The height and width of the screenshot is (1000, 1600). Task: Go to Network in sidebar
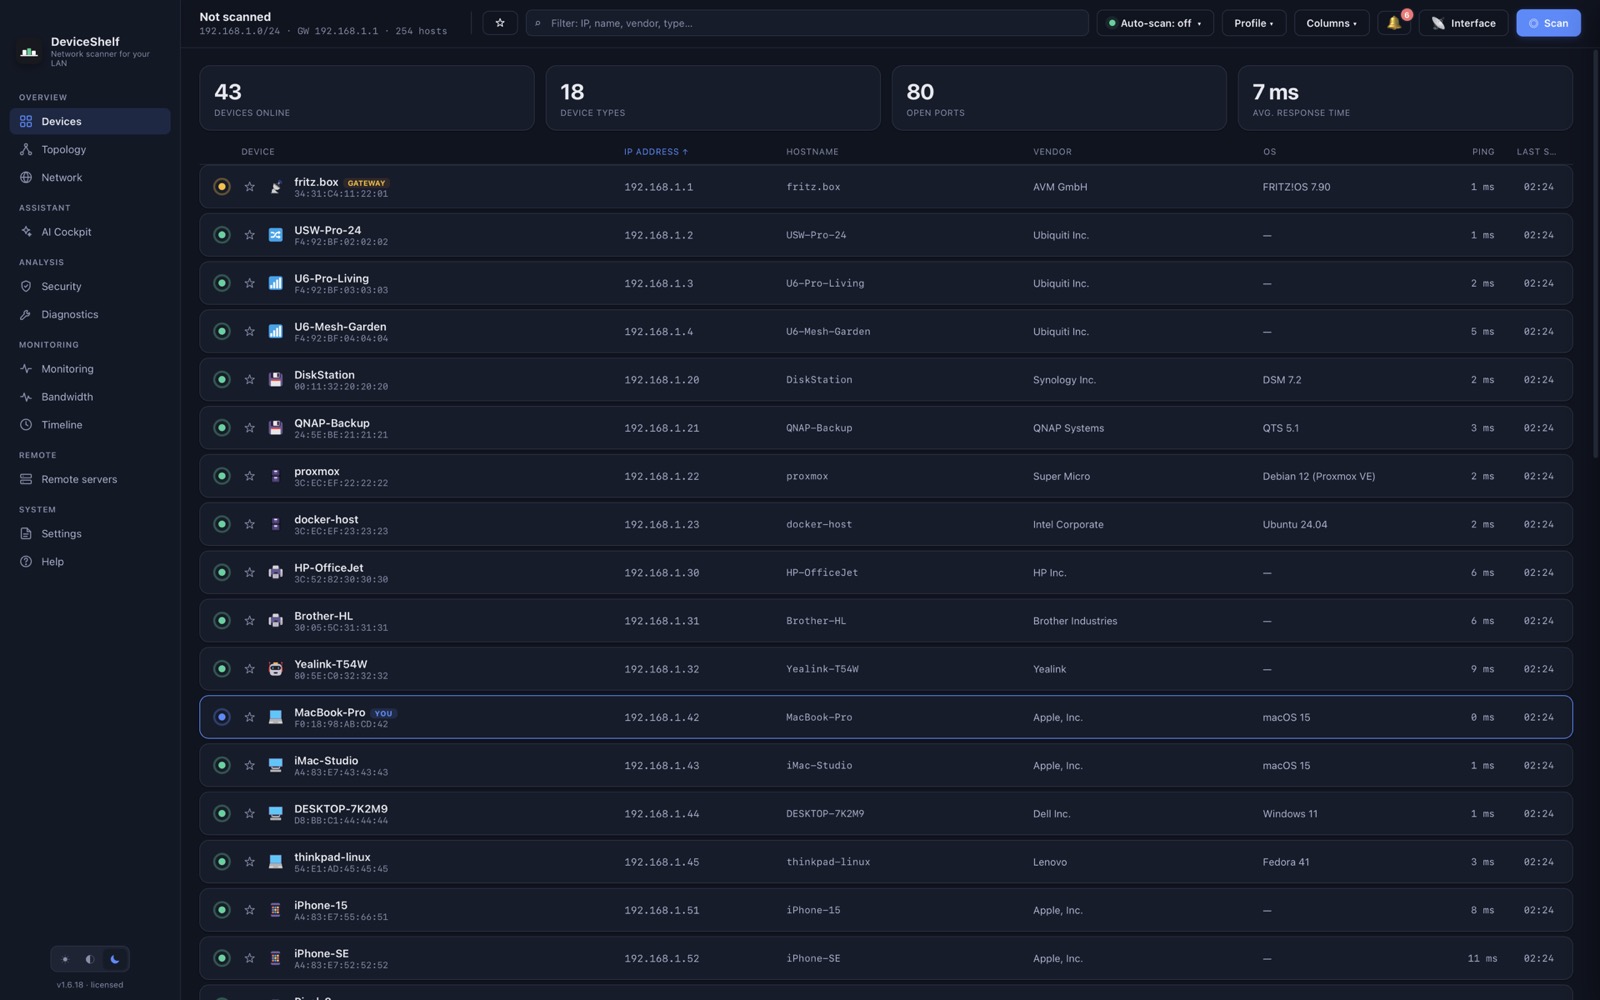(90, 177)
